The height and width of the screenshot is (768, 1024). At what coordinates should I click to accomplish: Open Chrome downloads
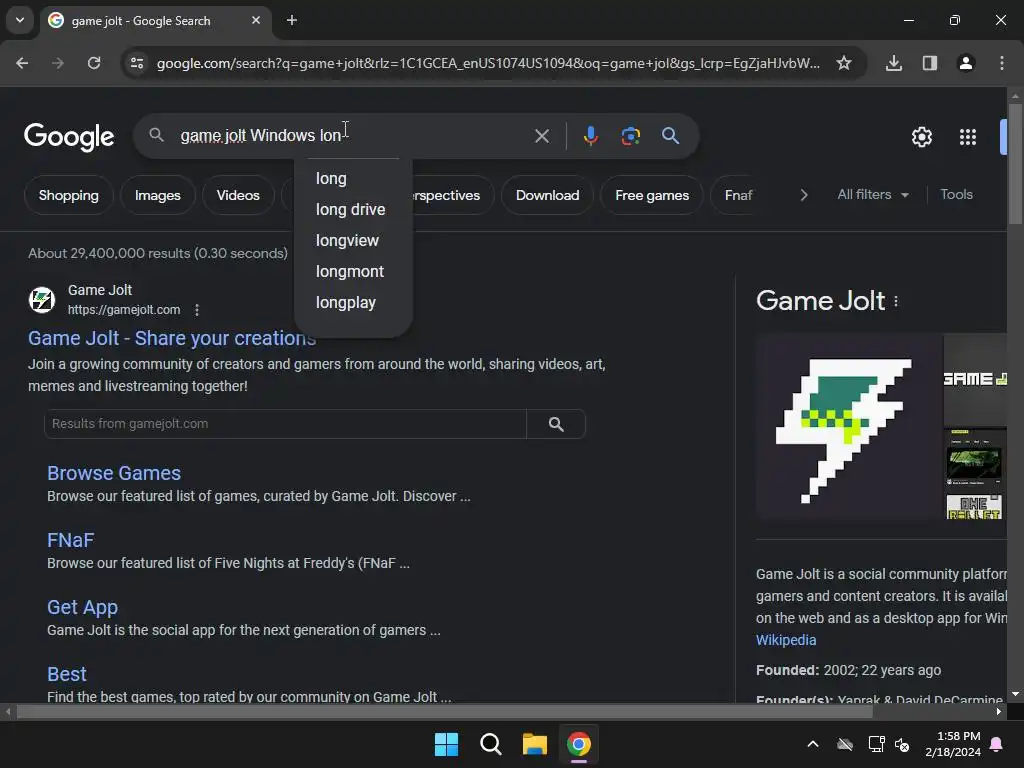894,63
